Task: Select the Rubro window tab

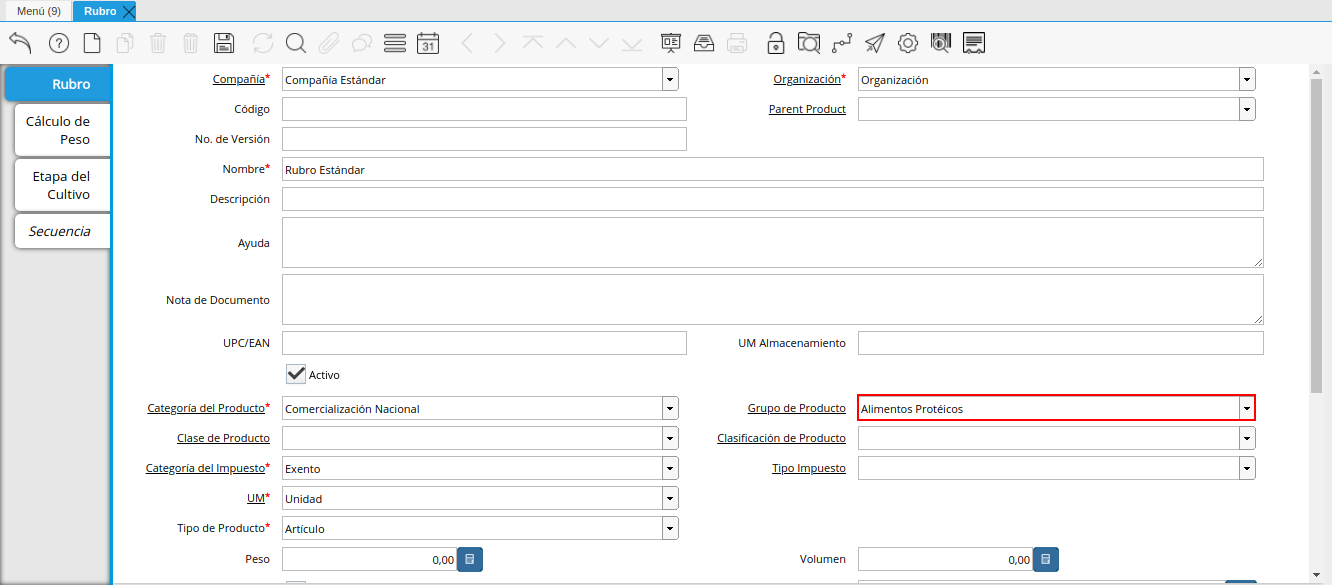Action: click(99, 11)
